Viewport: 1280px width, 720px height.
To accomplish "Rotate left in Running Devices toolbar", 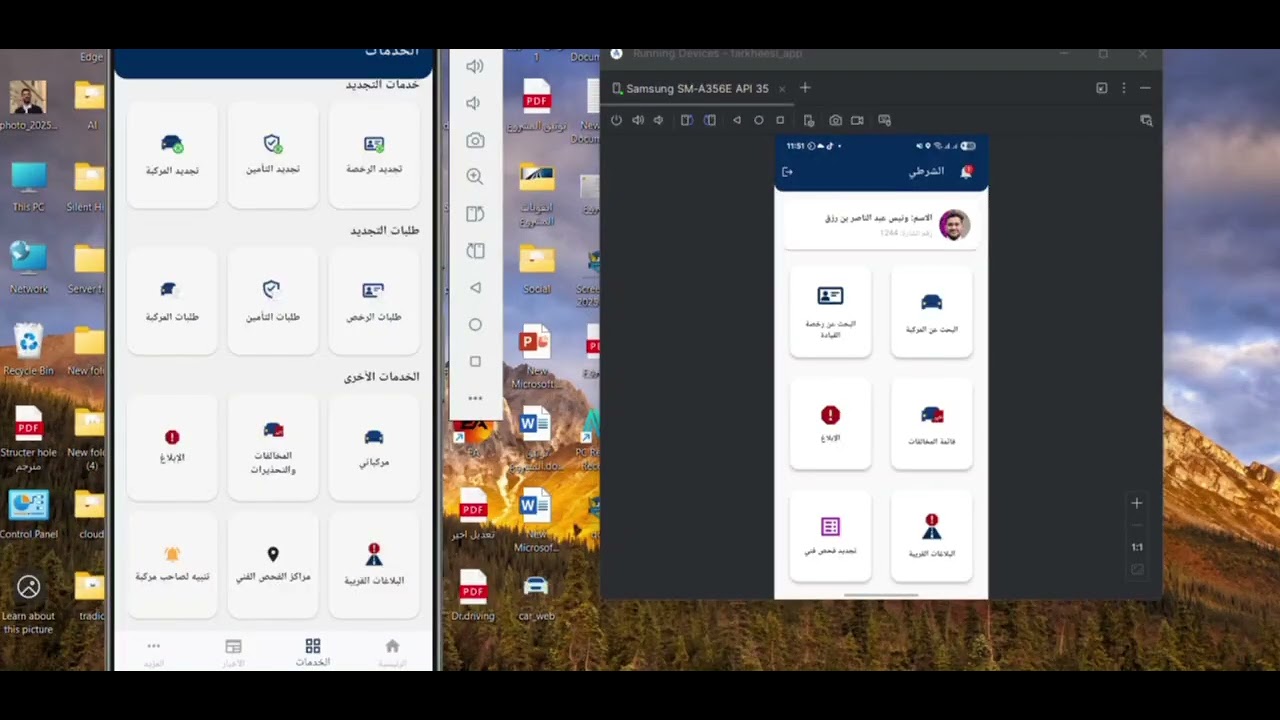I will pos(687,120).
